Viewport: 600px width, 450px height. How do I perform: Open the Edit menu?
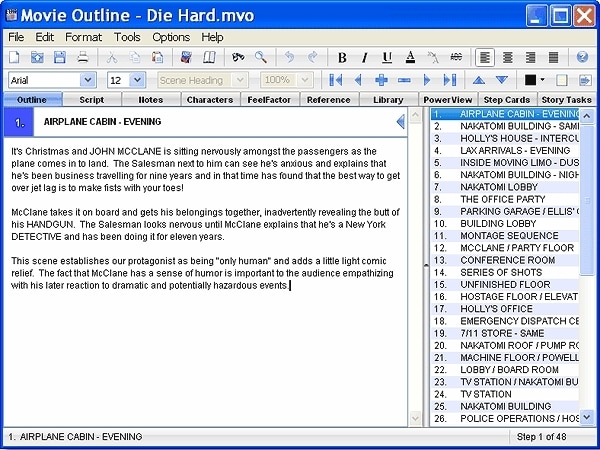point(45,37)
